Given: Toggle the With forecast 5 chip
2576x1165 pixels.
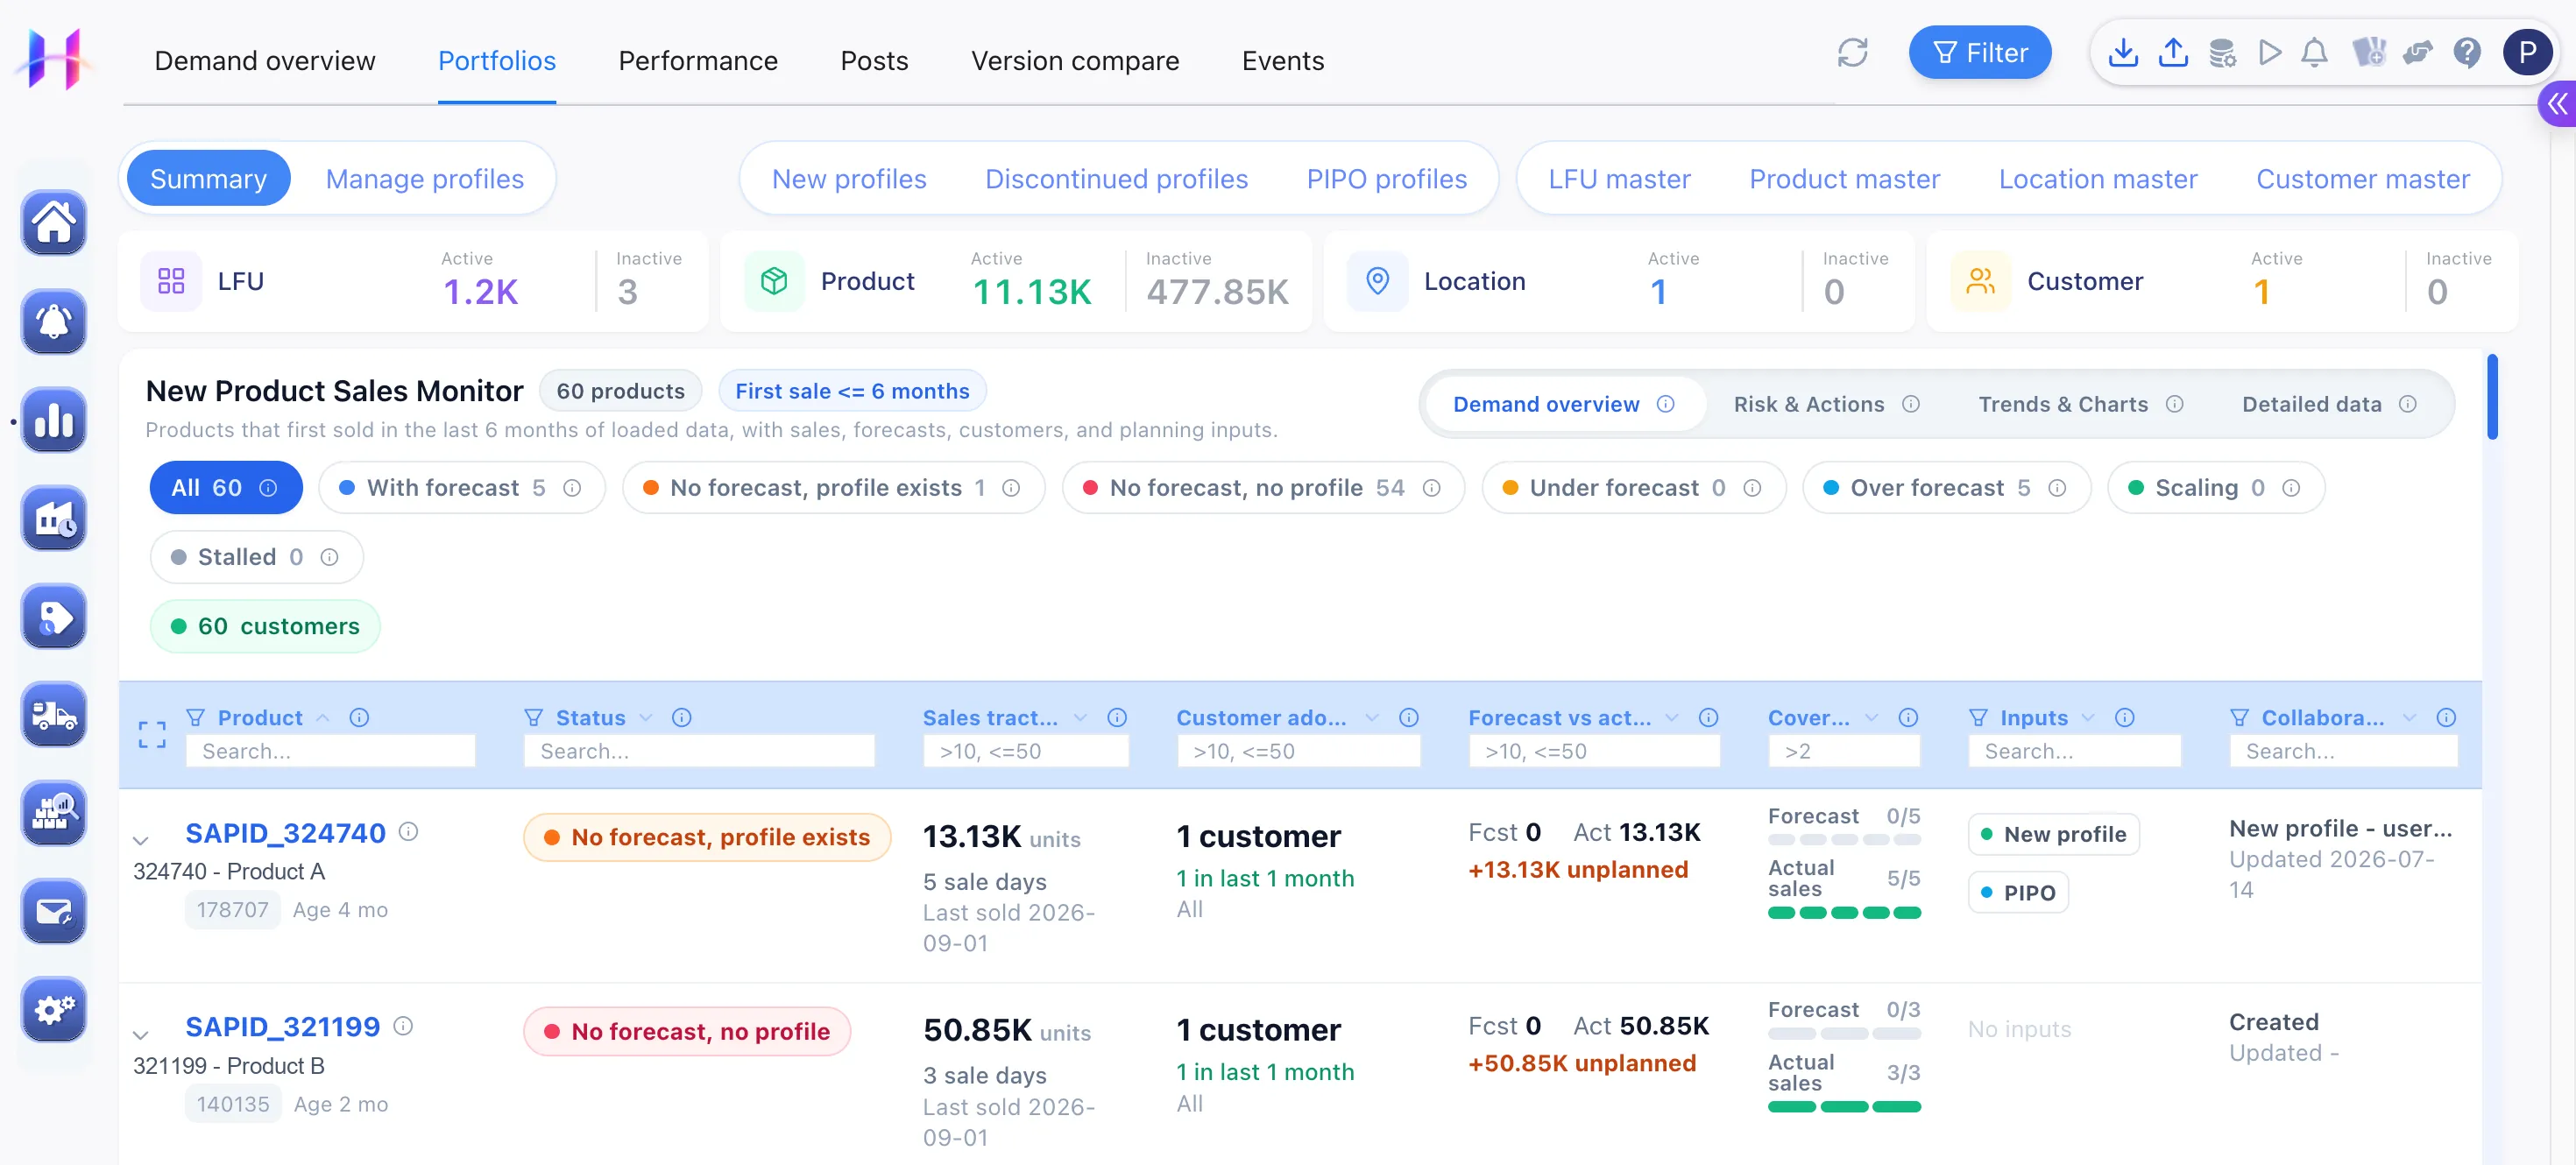Looking at the screenshot, I should 461,488.
